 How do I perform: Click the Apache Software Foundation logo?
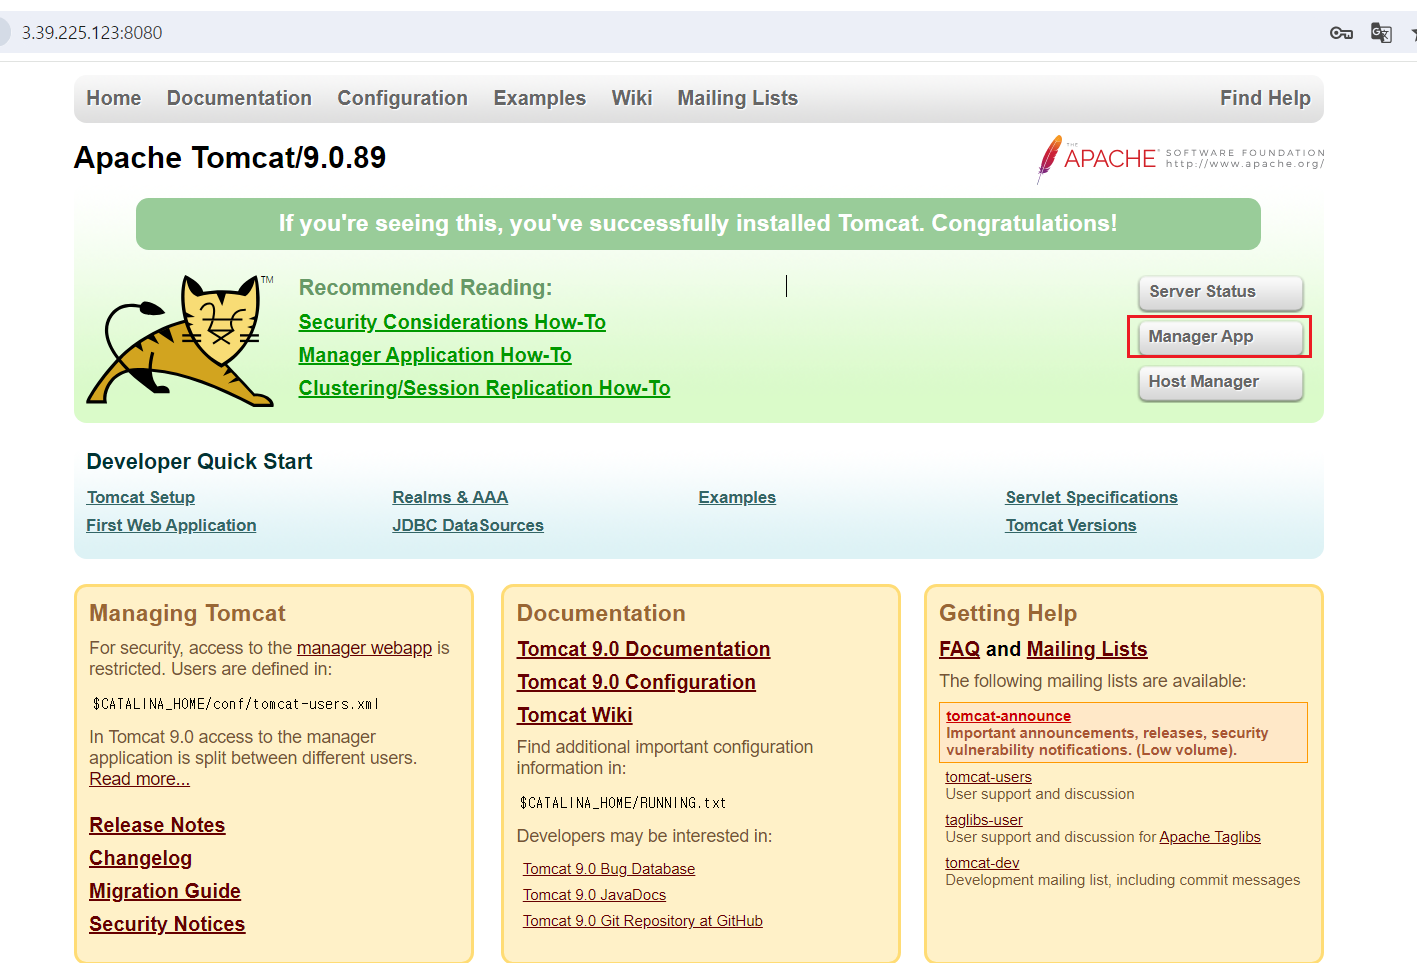coord(1180,159)
